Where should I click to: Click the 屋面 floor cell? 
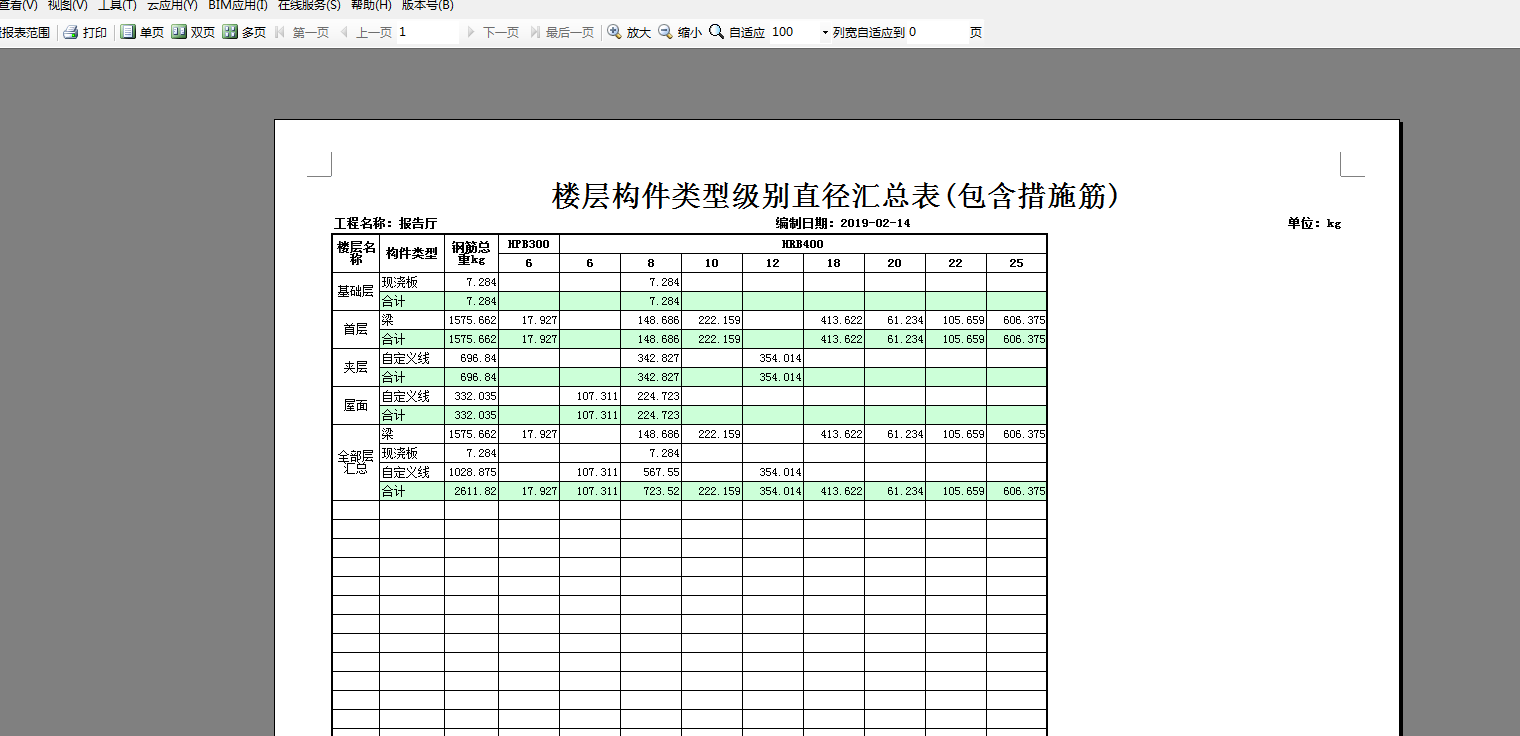tap(356, 406)
